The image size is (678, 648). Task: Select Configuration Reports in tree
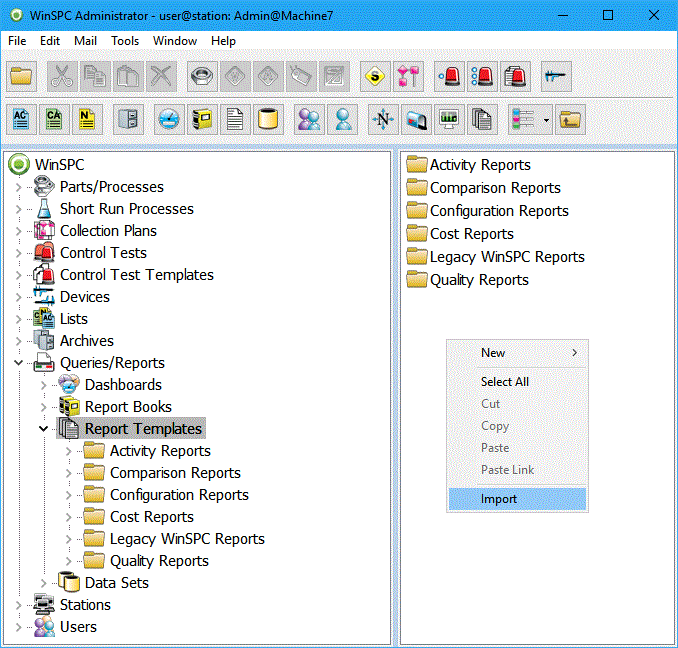(179, 495)
